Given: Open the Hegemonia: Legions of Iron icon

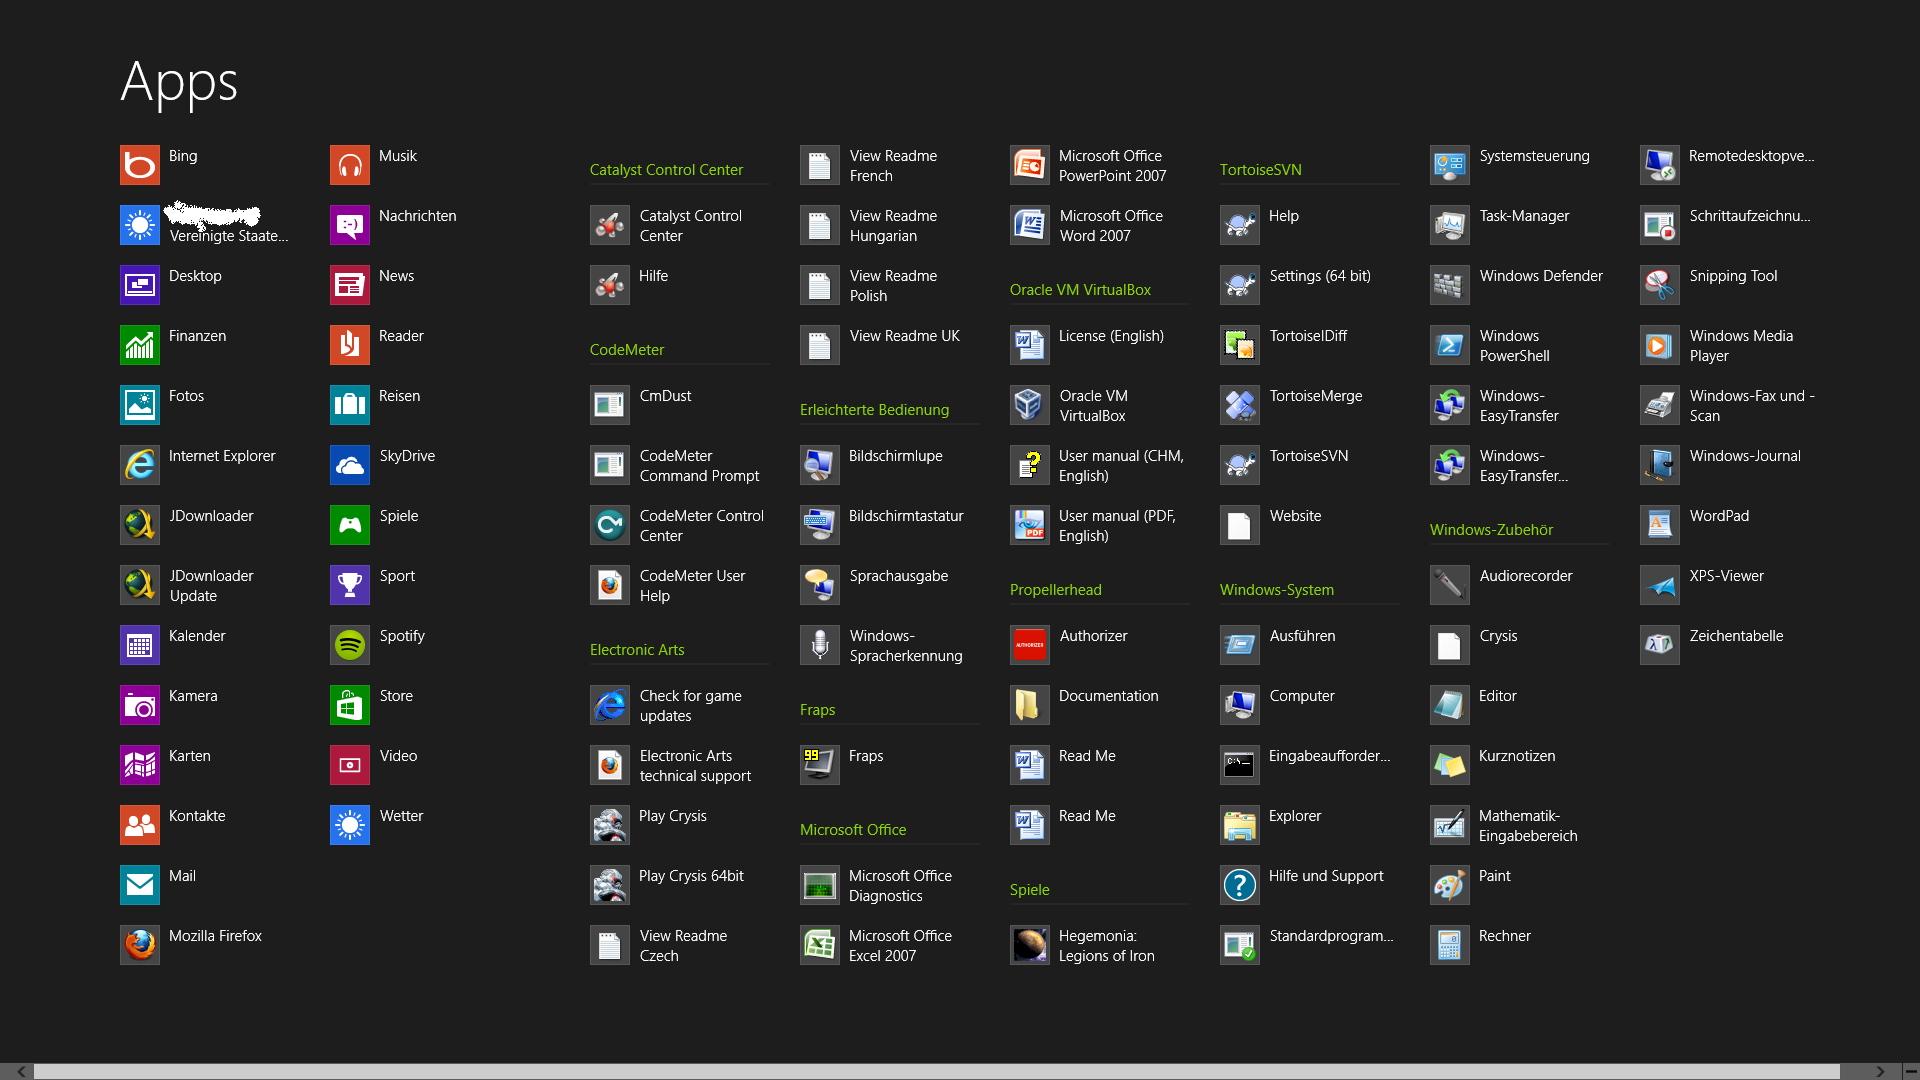Looking at the screenshot, I should 1030,945.
